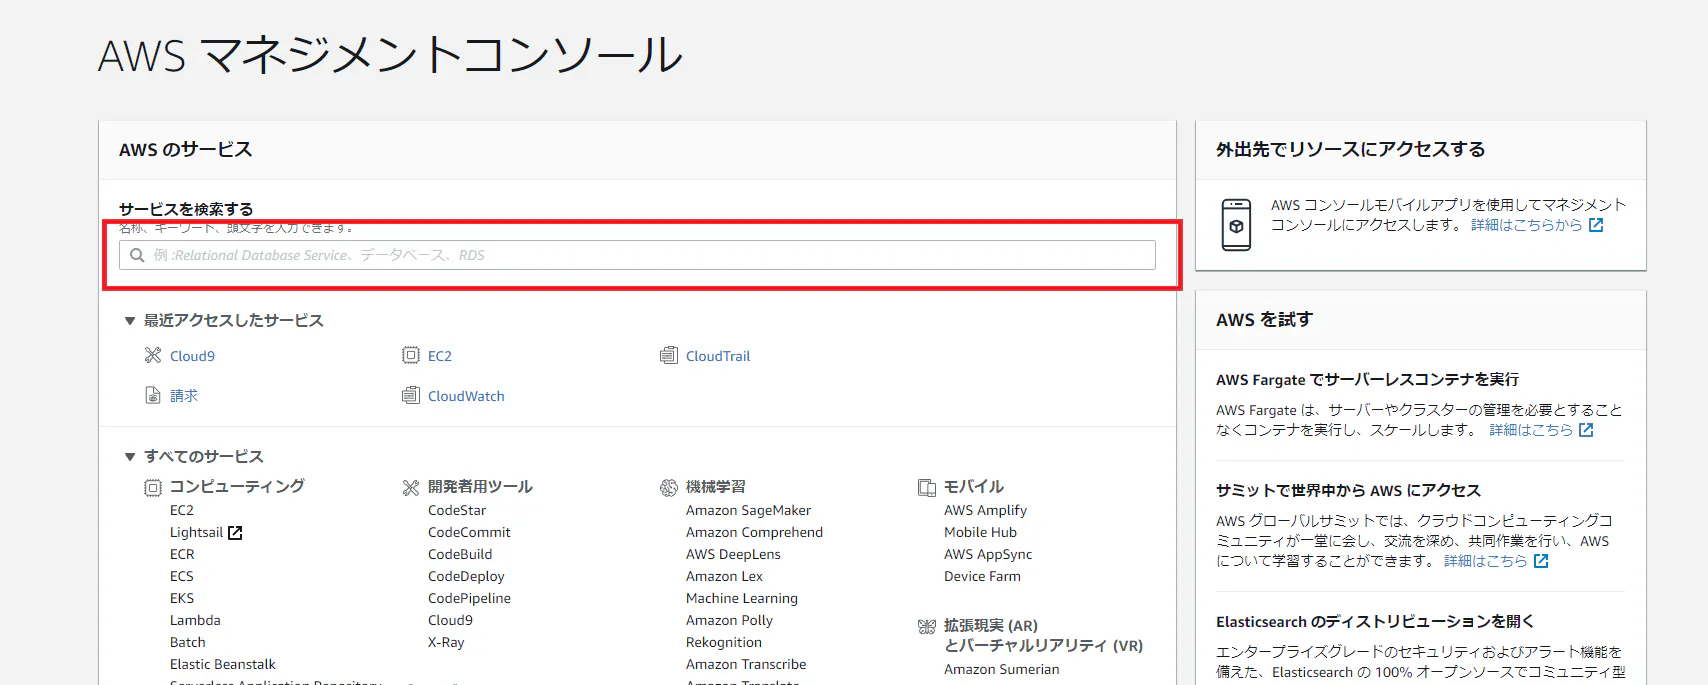Viewport: 1708px width, 685px height.
Task: Open Amazon Sumerian
Action: tap(1001, 669)
